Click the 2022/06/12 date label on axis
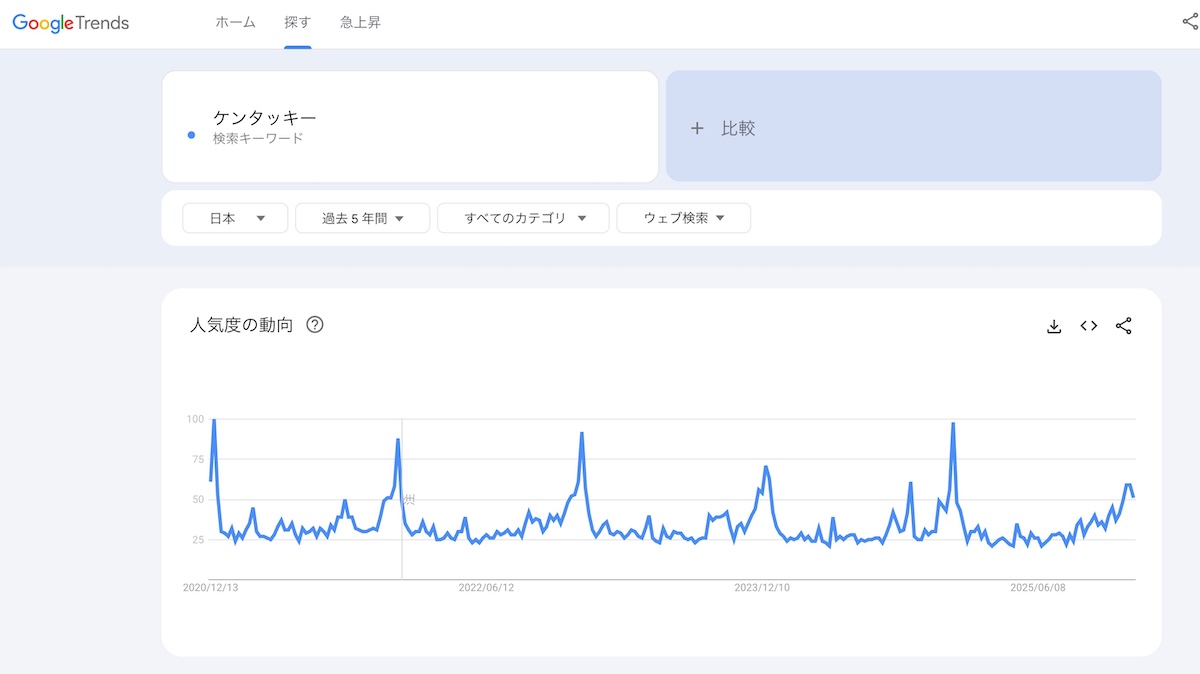Image resolution: width=1200 pixels, height=674 pixels. pyautogui.click(x=486, y=588)
